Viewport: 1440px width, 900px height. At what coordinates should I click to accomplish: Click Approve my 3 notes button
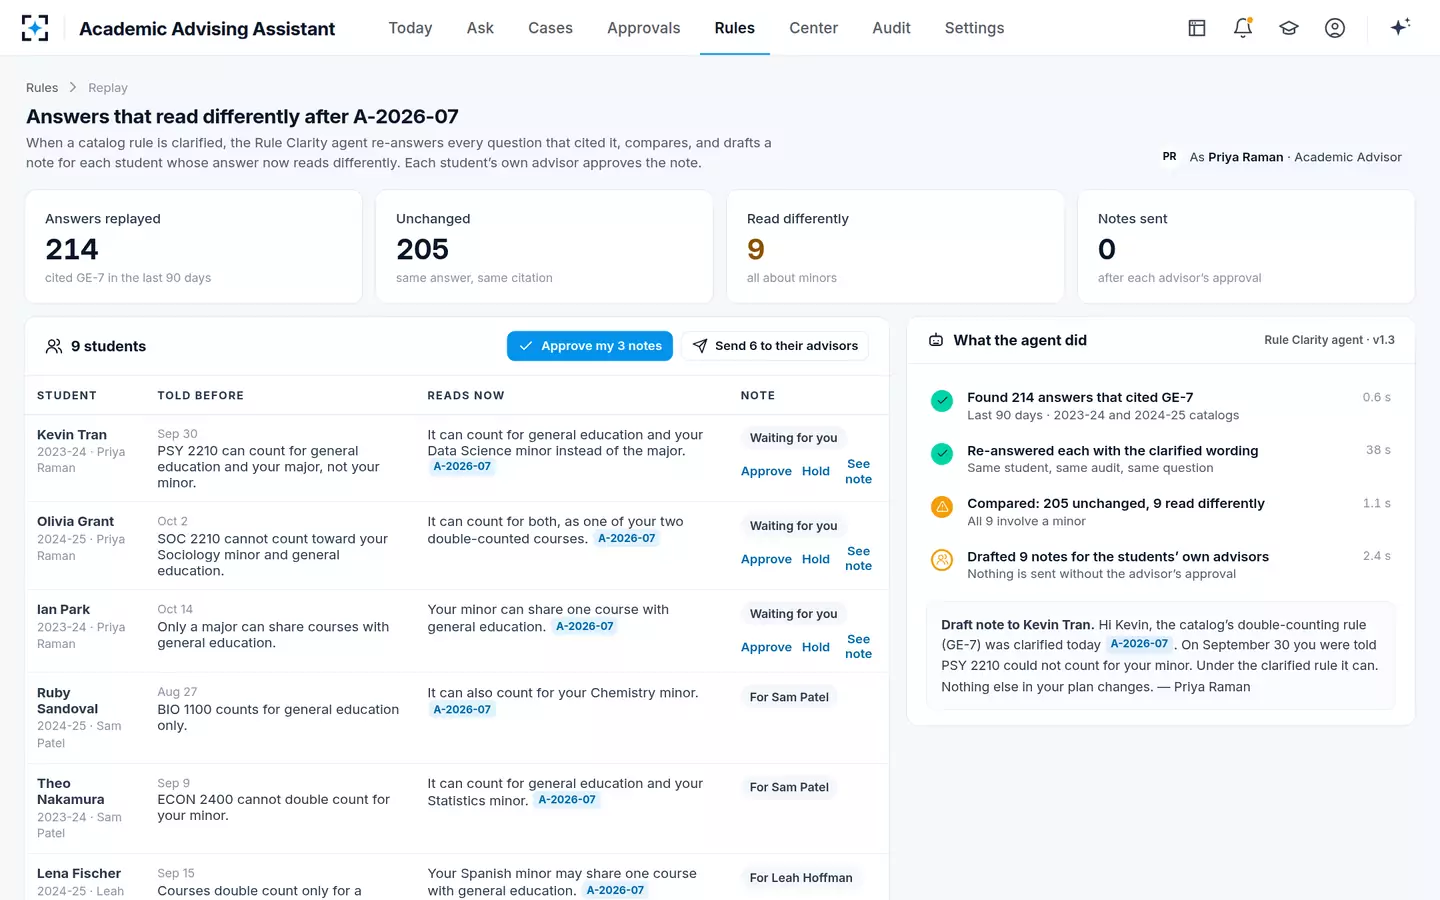point(590,346)
